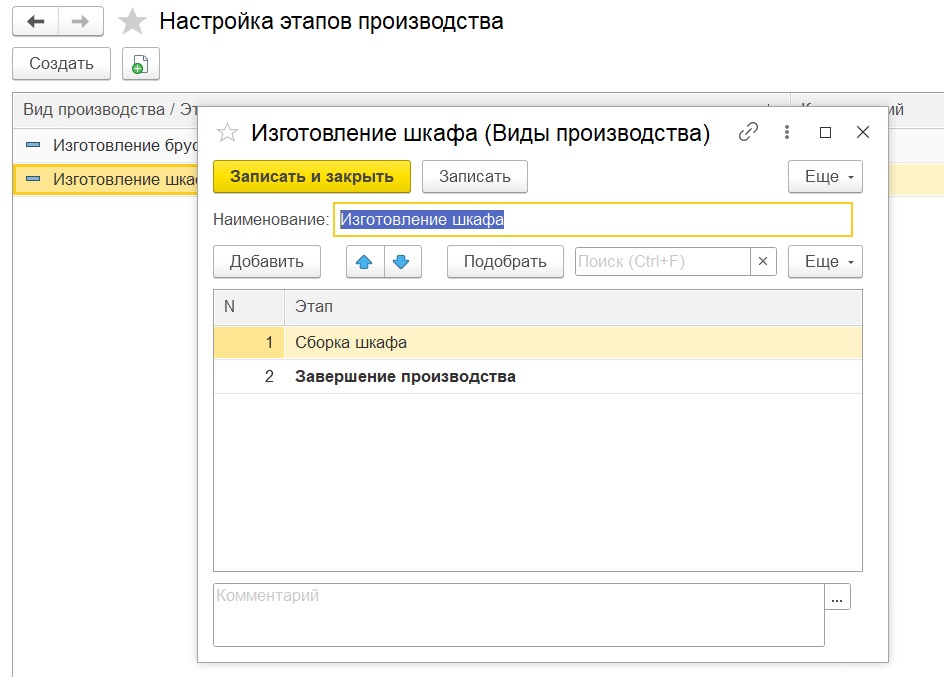Click Записать и закрыть
944x677 pixels.
[x=312, y=177]
